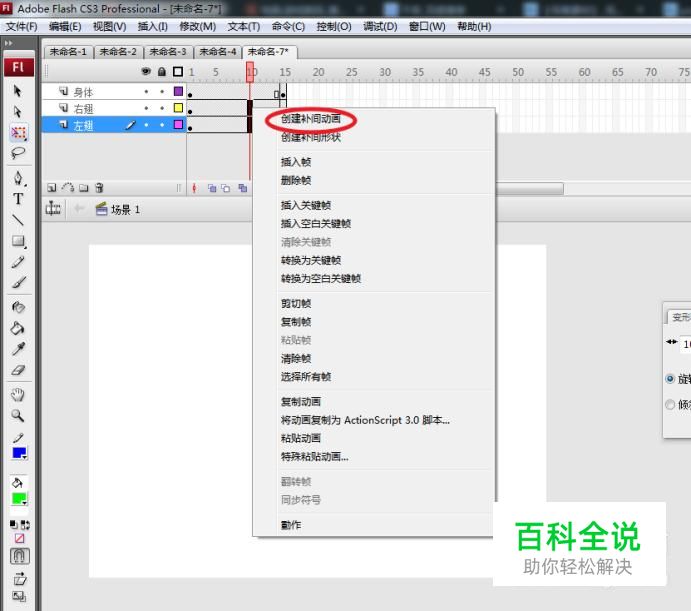Click the Snap to Objects magnet icon
Image resolution: width=691 pixels, height=611 pixels.
(x=19, y=556)
